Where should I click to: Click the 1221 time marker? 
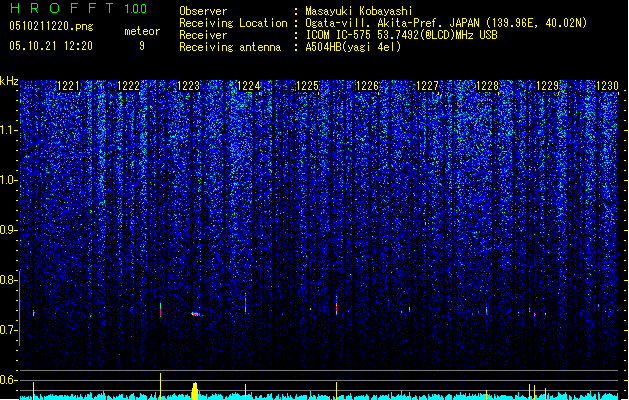69,86
